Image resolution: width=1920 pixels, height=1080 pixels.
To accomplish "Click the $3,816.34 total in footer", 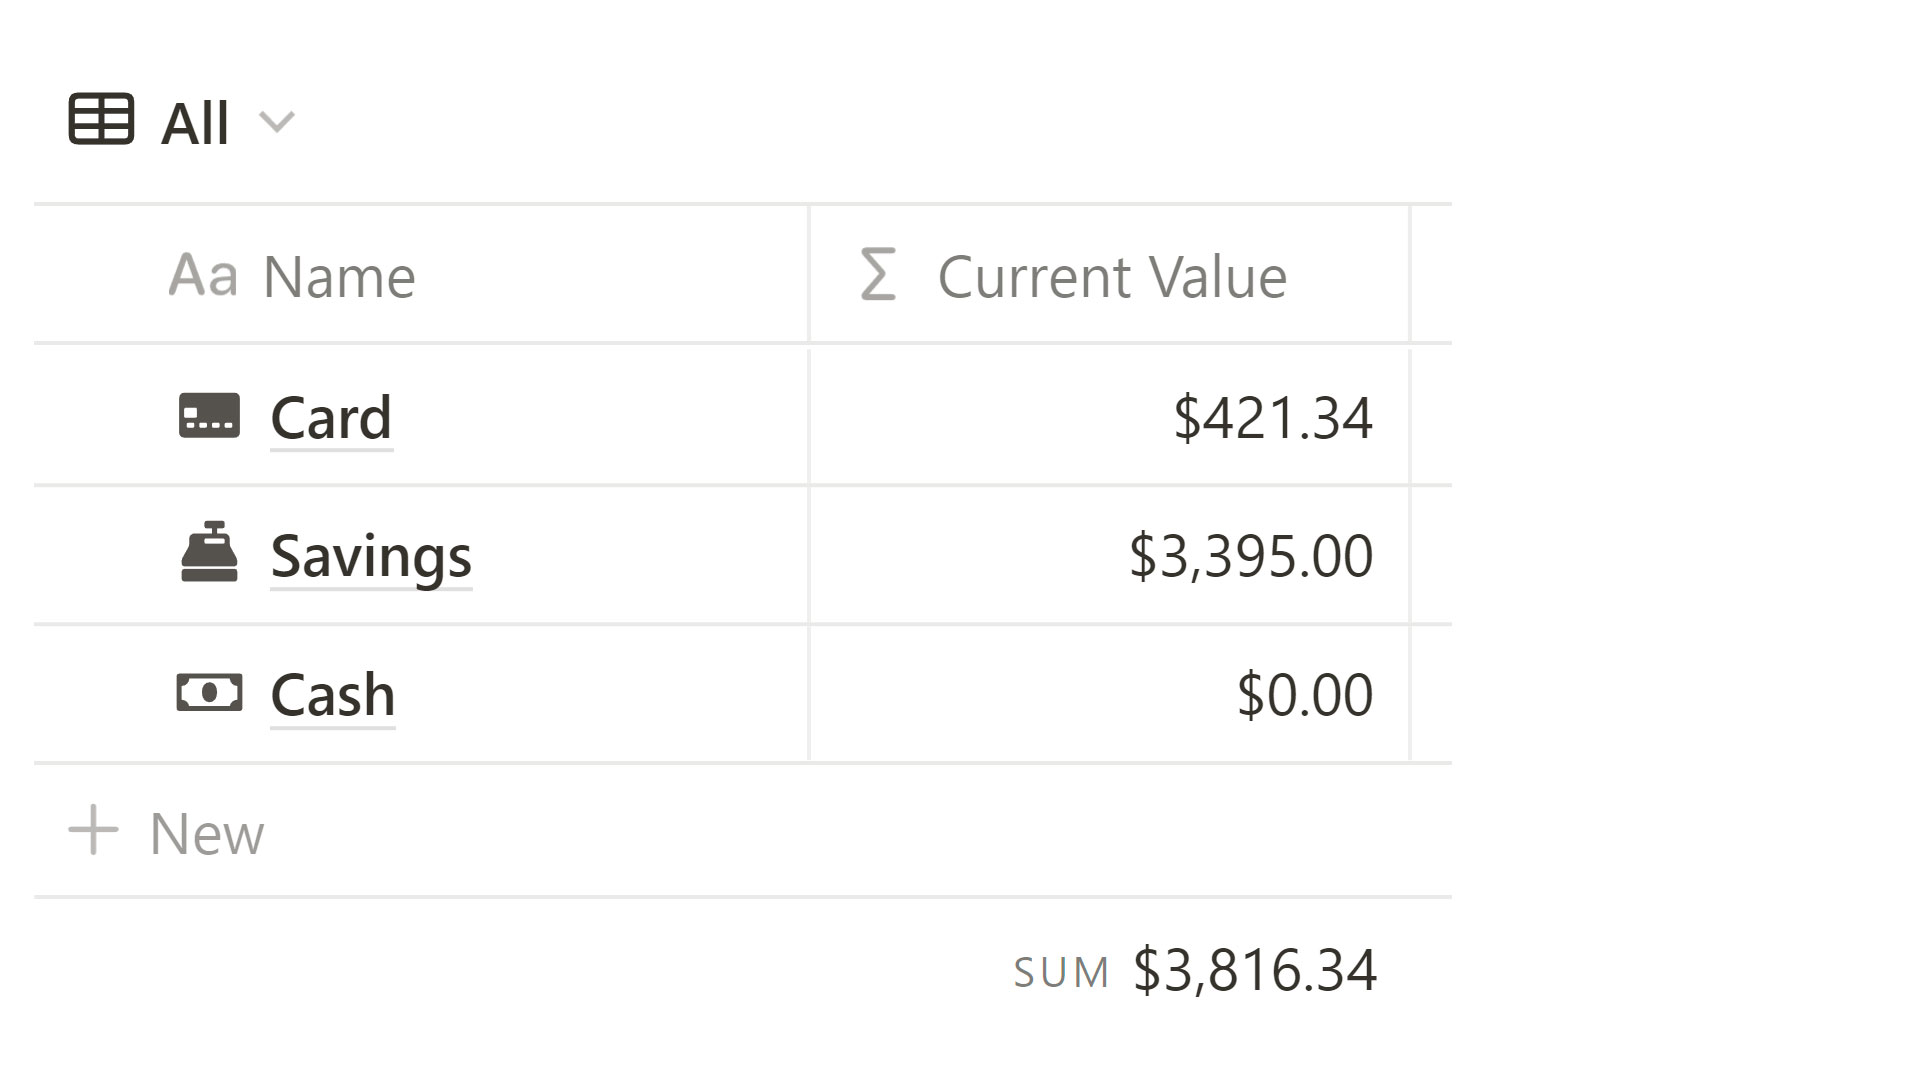I will click(x=1254, y=970).
